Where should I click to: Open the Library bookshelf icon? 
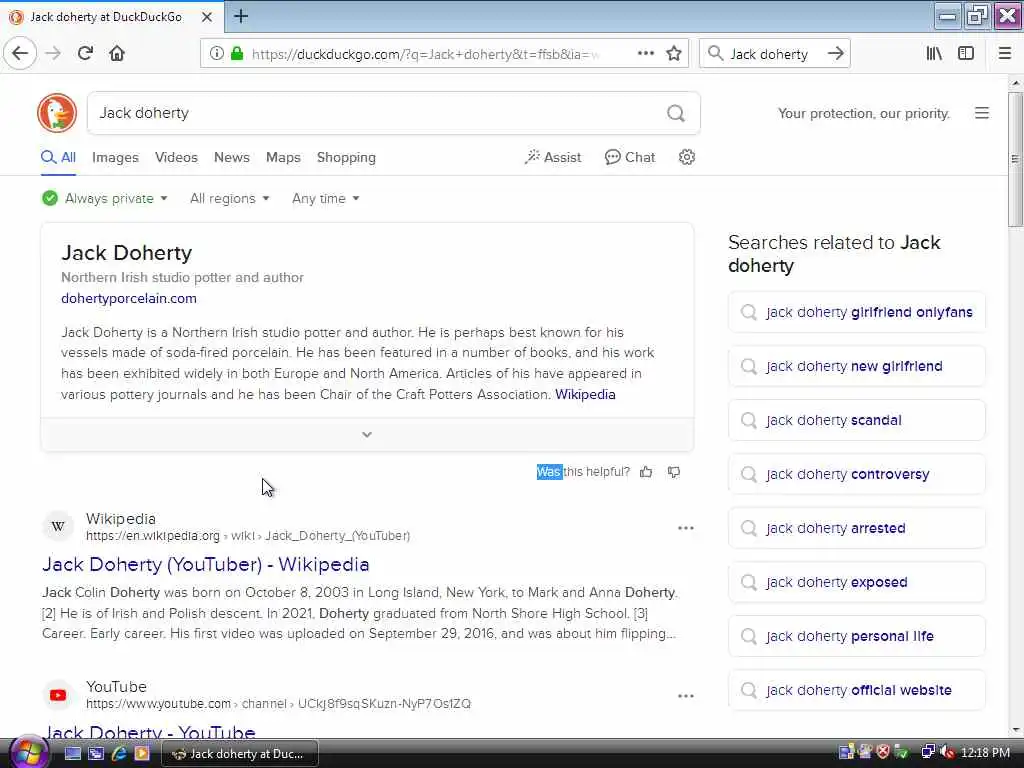click(934, 54)
